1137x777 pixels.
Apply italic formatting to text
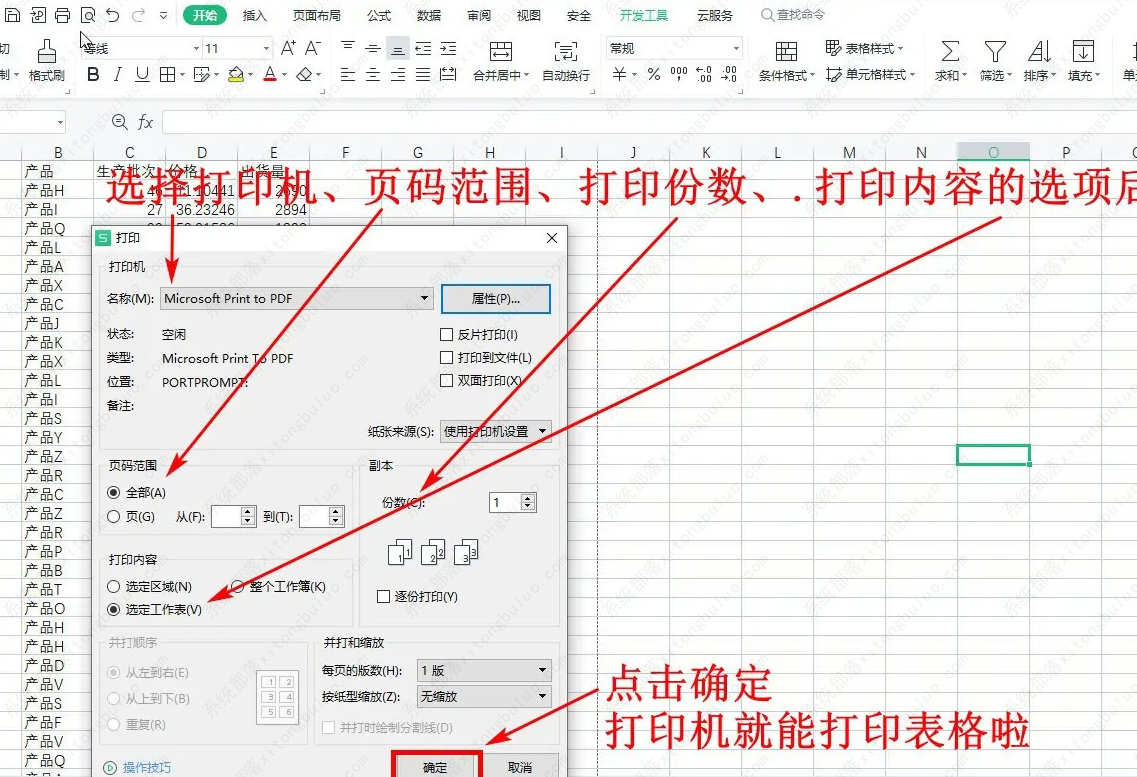118,75
